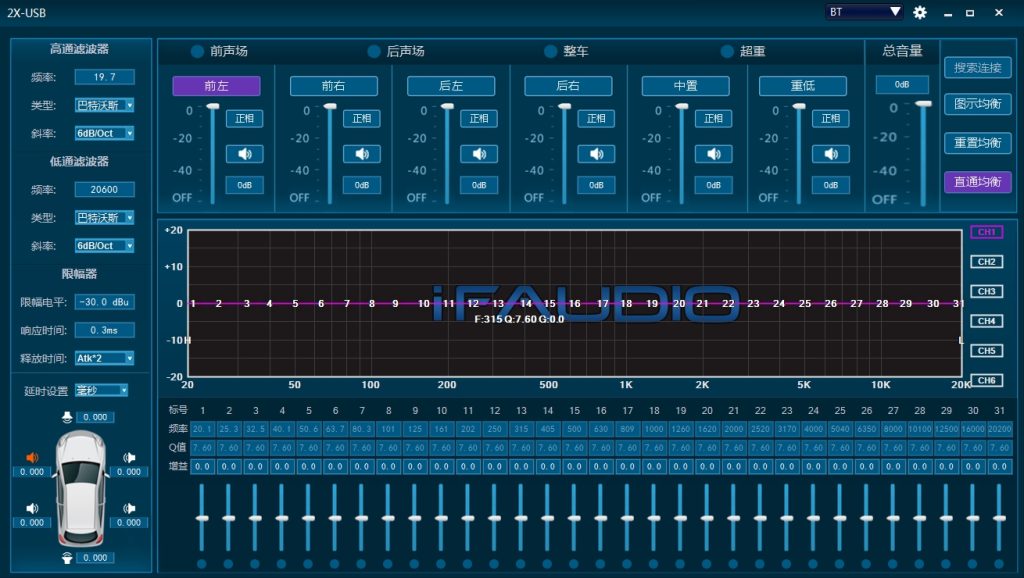This screenshot has height=578, width=1024.
Task: Mute the 后右 channel speaker icon
Action: (x=596, y=154)
